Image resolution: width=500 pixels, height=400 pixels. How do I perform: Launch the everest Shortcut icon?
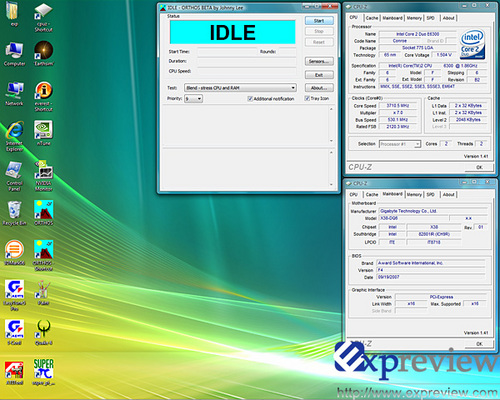(44, 96)
